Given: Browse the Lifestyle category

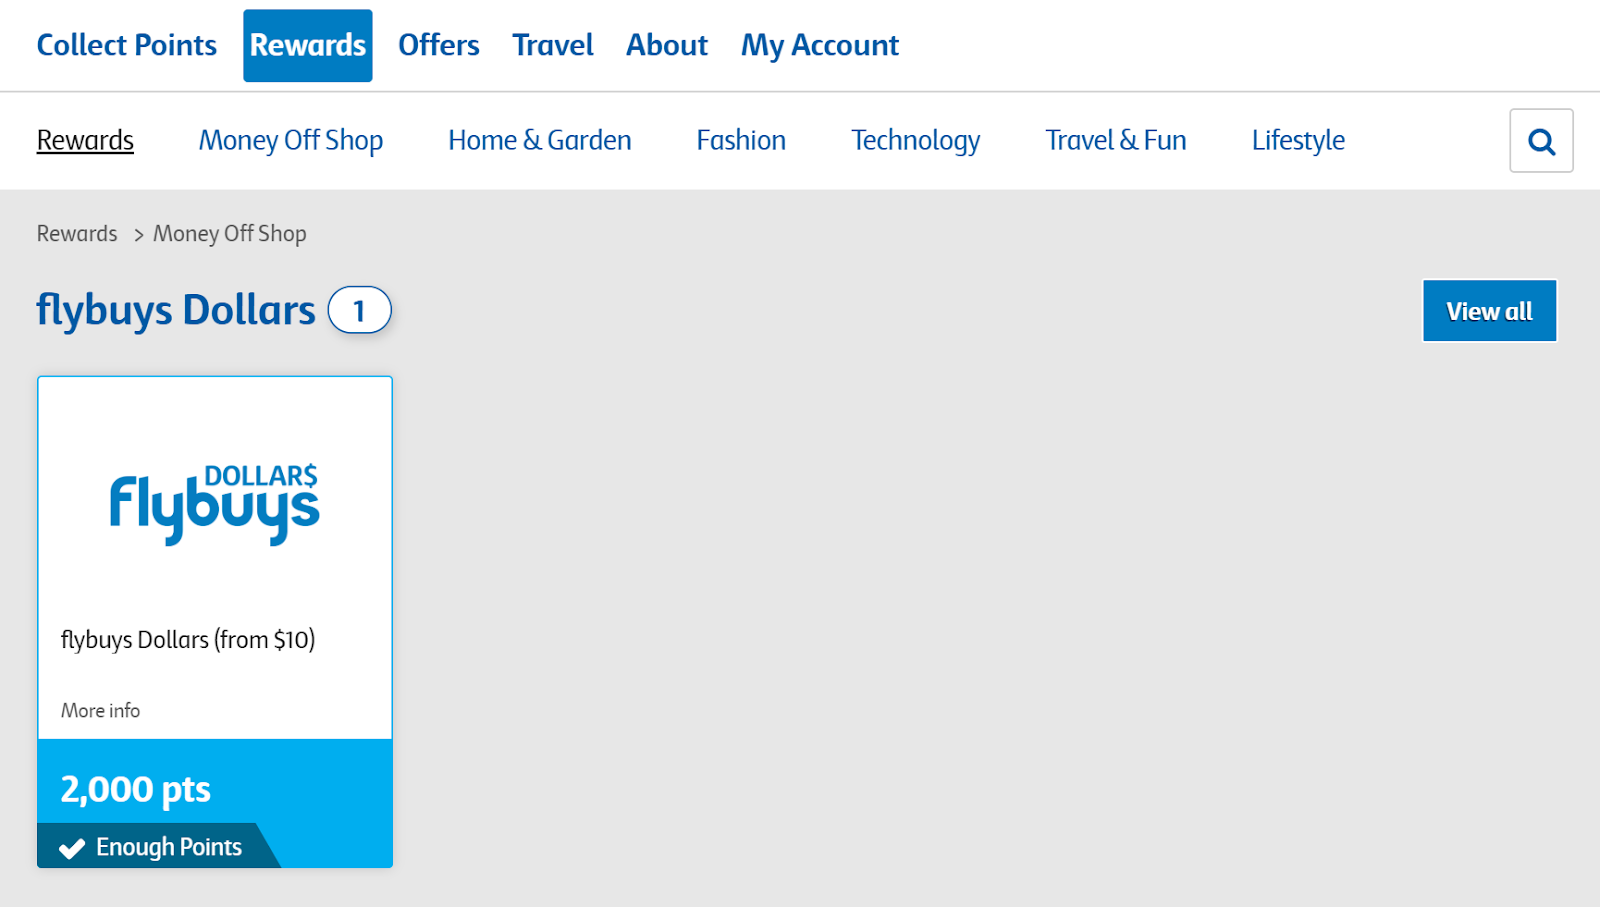Looking at the screenshot, I should click(x=1297, y=140).
